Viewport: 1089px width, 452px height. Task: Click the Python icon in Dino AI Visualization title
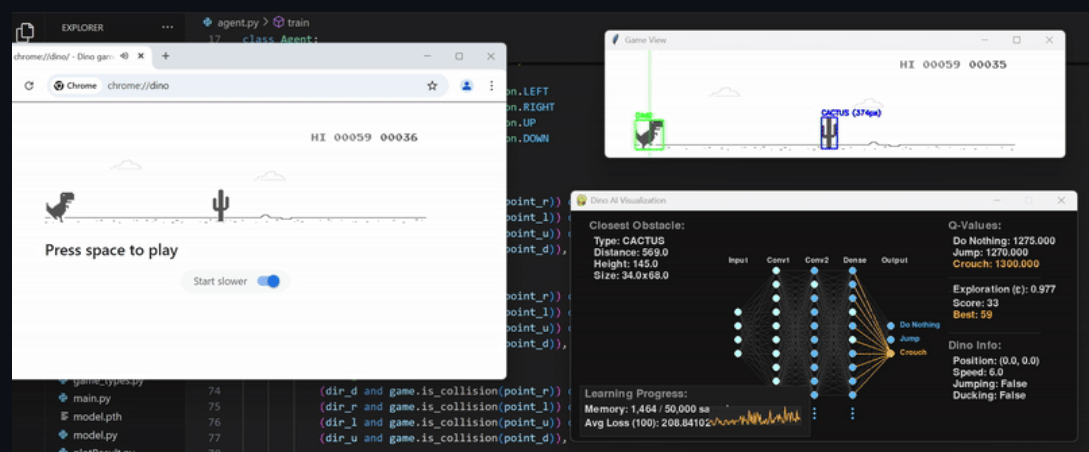pyautogui.click(x=582, y=201)
